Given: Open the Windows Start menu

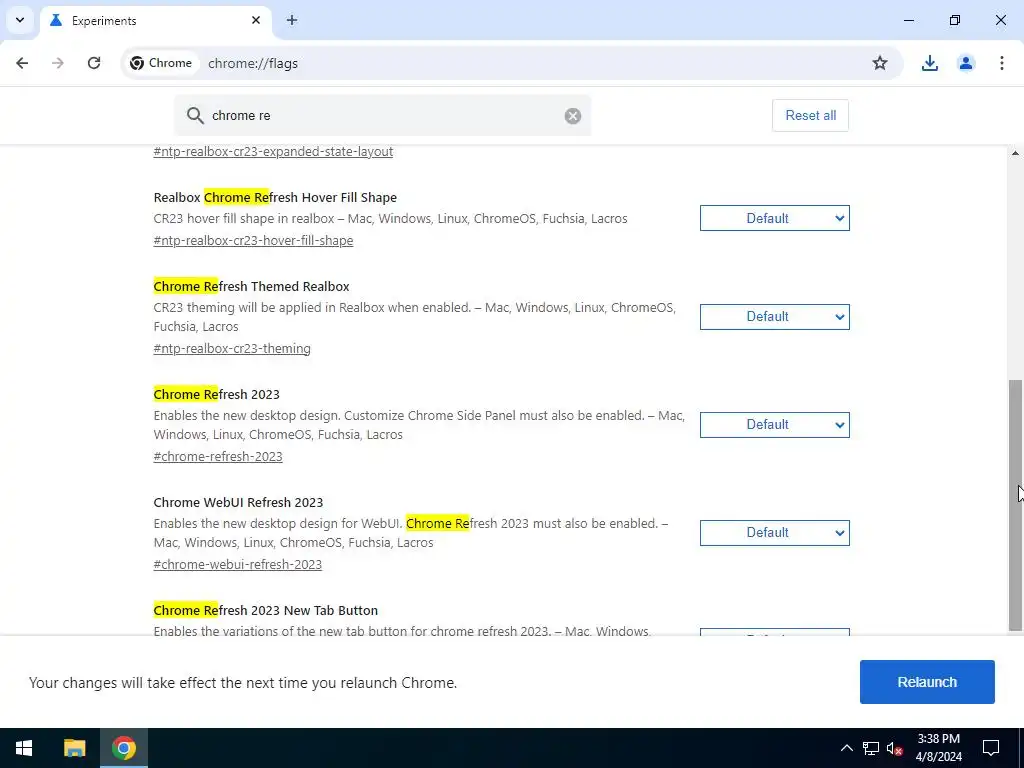Looking at the screenshot, I should (24, 748).
